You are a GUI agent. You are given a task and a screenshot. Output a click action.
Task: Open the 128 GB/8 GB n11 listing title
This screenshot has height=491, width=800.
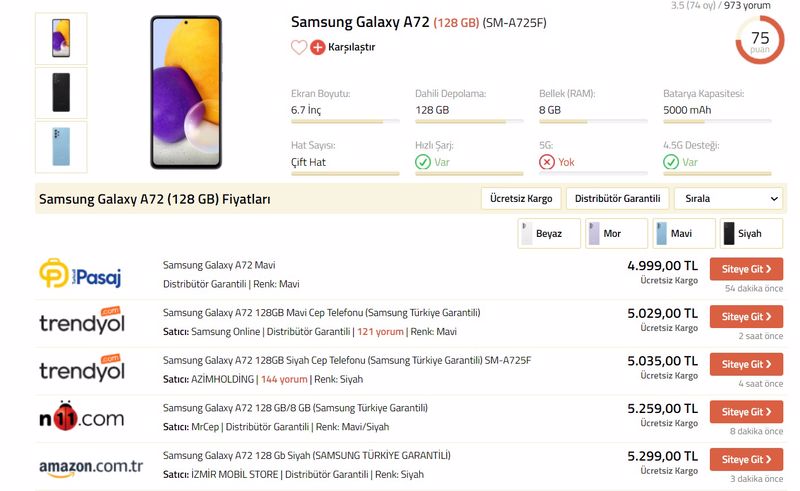295,407
